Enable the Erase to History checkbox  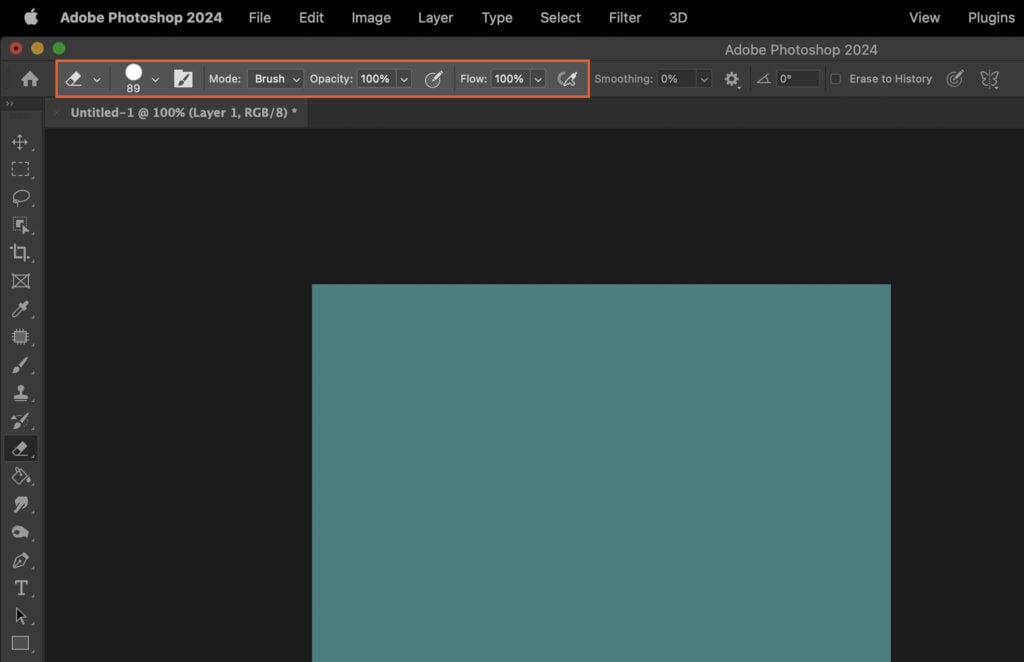point(836,78)
